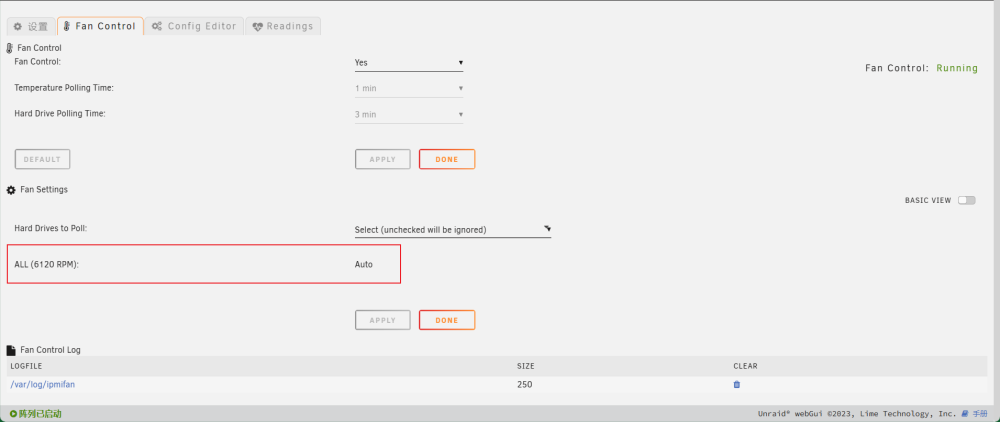Click the LOGFILE column header
The height and width of the screenshot is (422, 1000).
[x=26, y=366]
